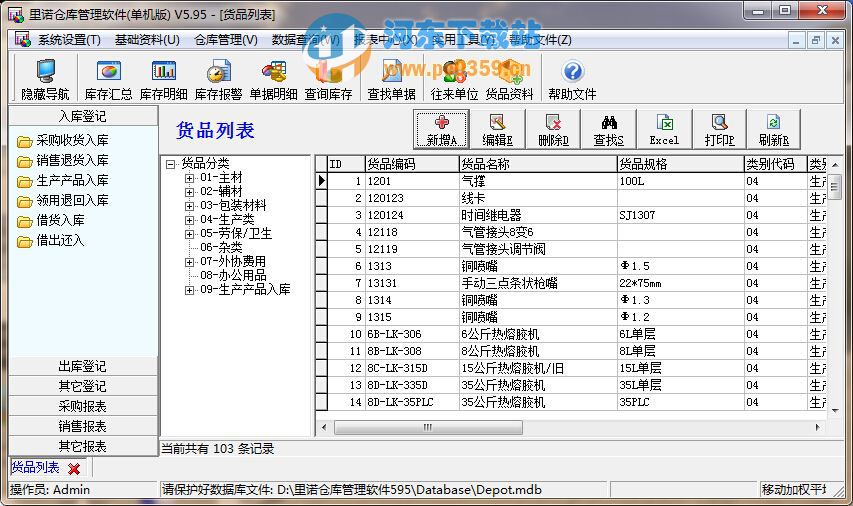Switch to the 货品列表 bottom tab
853x506 pixels.
[35, 467]
